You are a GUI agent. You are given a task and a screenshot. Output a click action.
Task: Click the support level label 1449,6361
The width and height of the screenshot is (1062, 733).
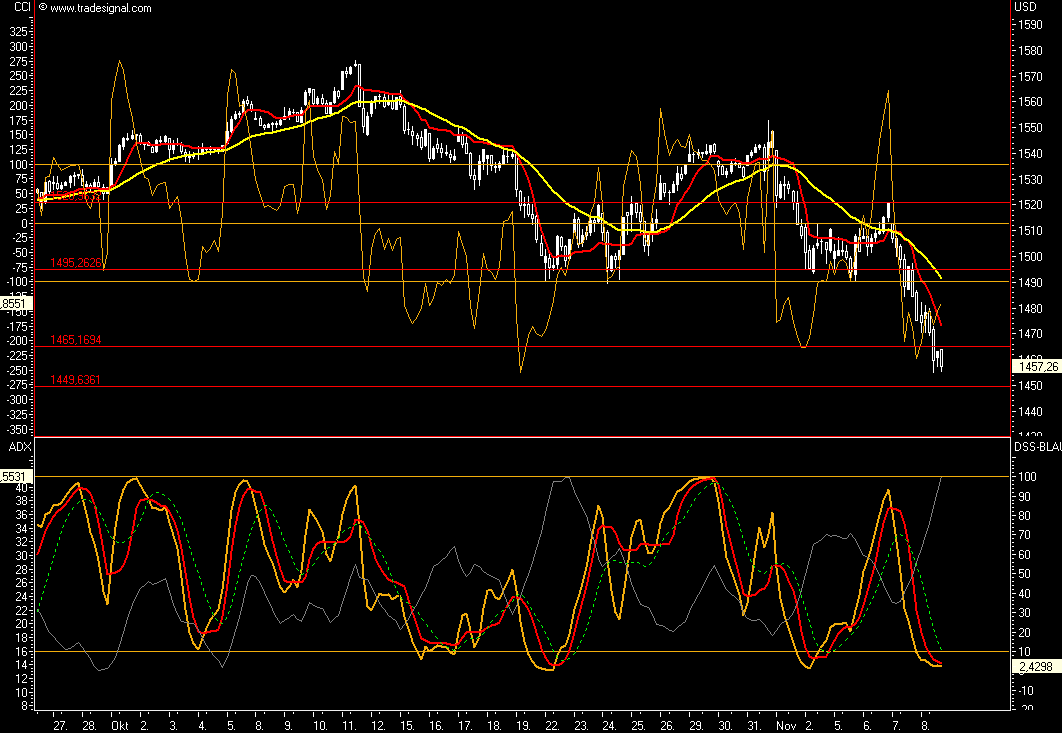[x=76, y=380]
